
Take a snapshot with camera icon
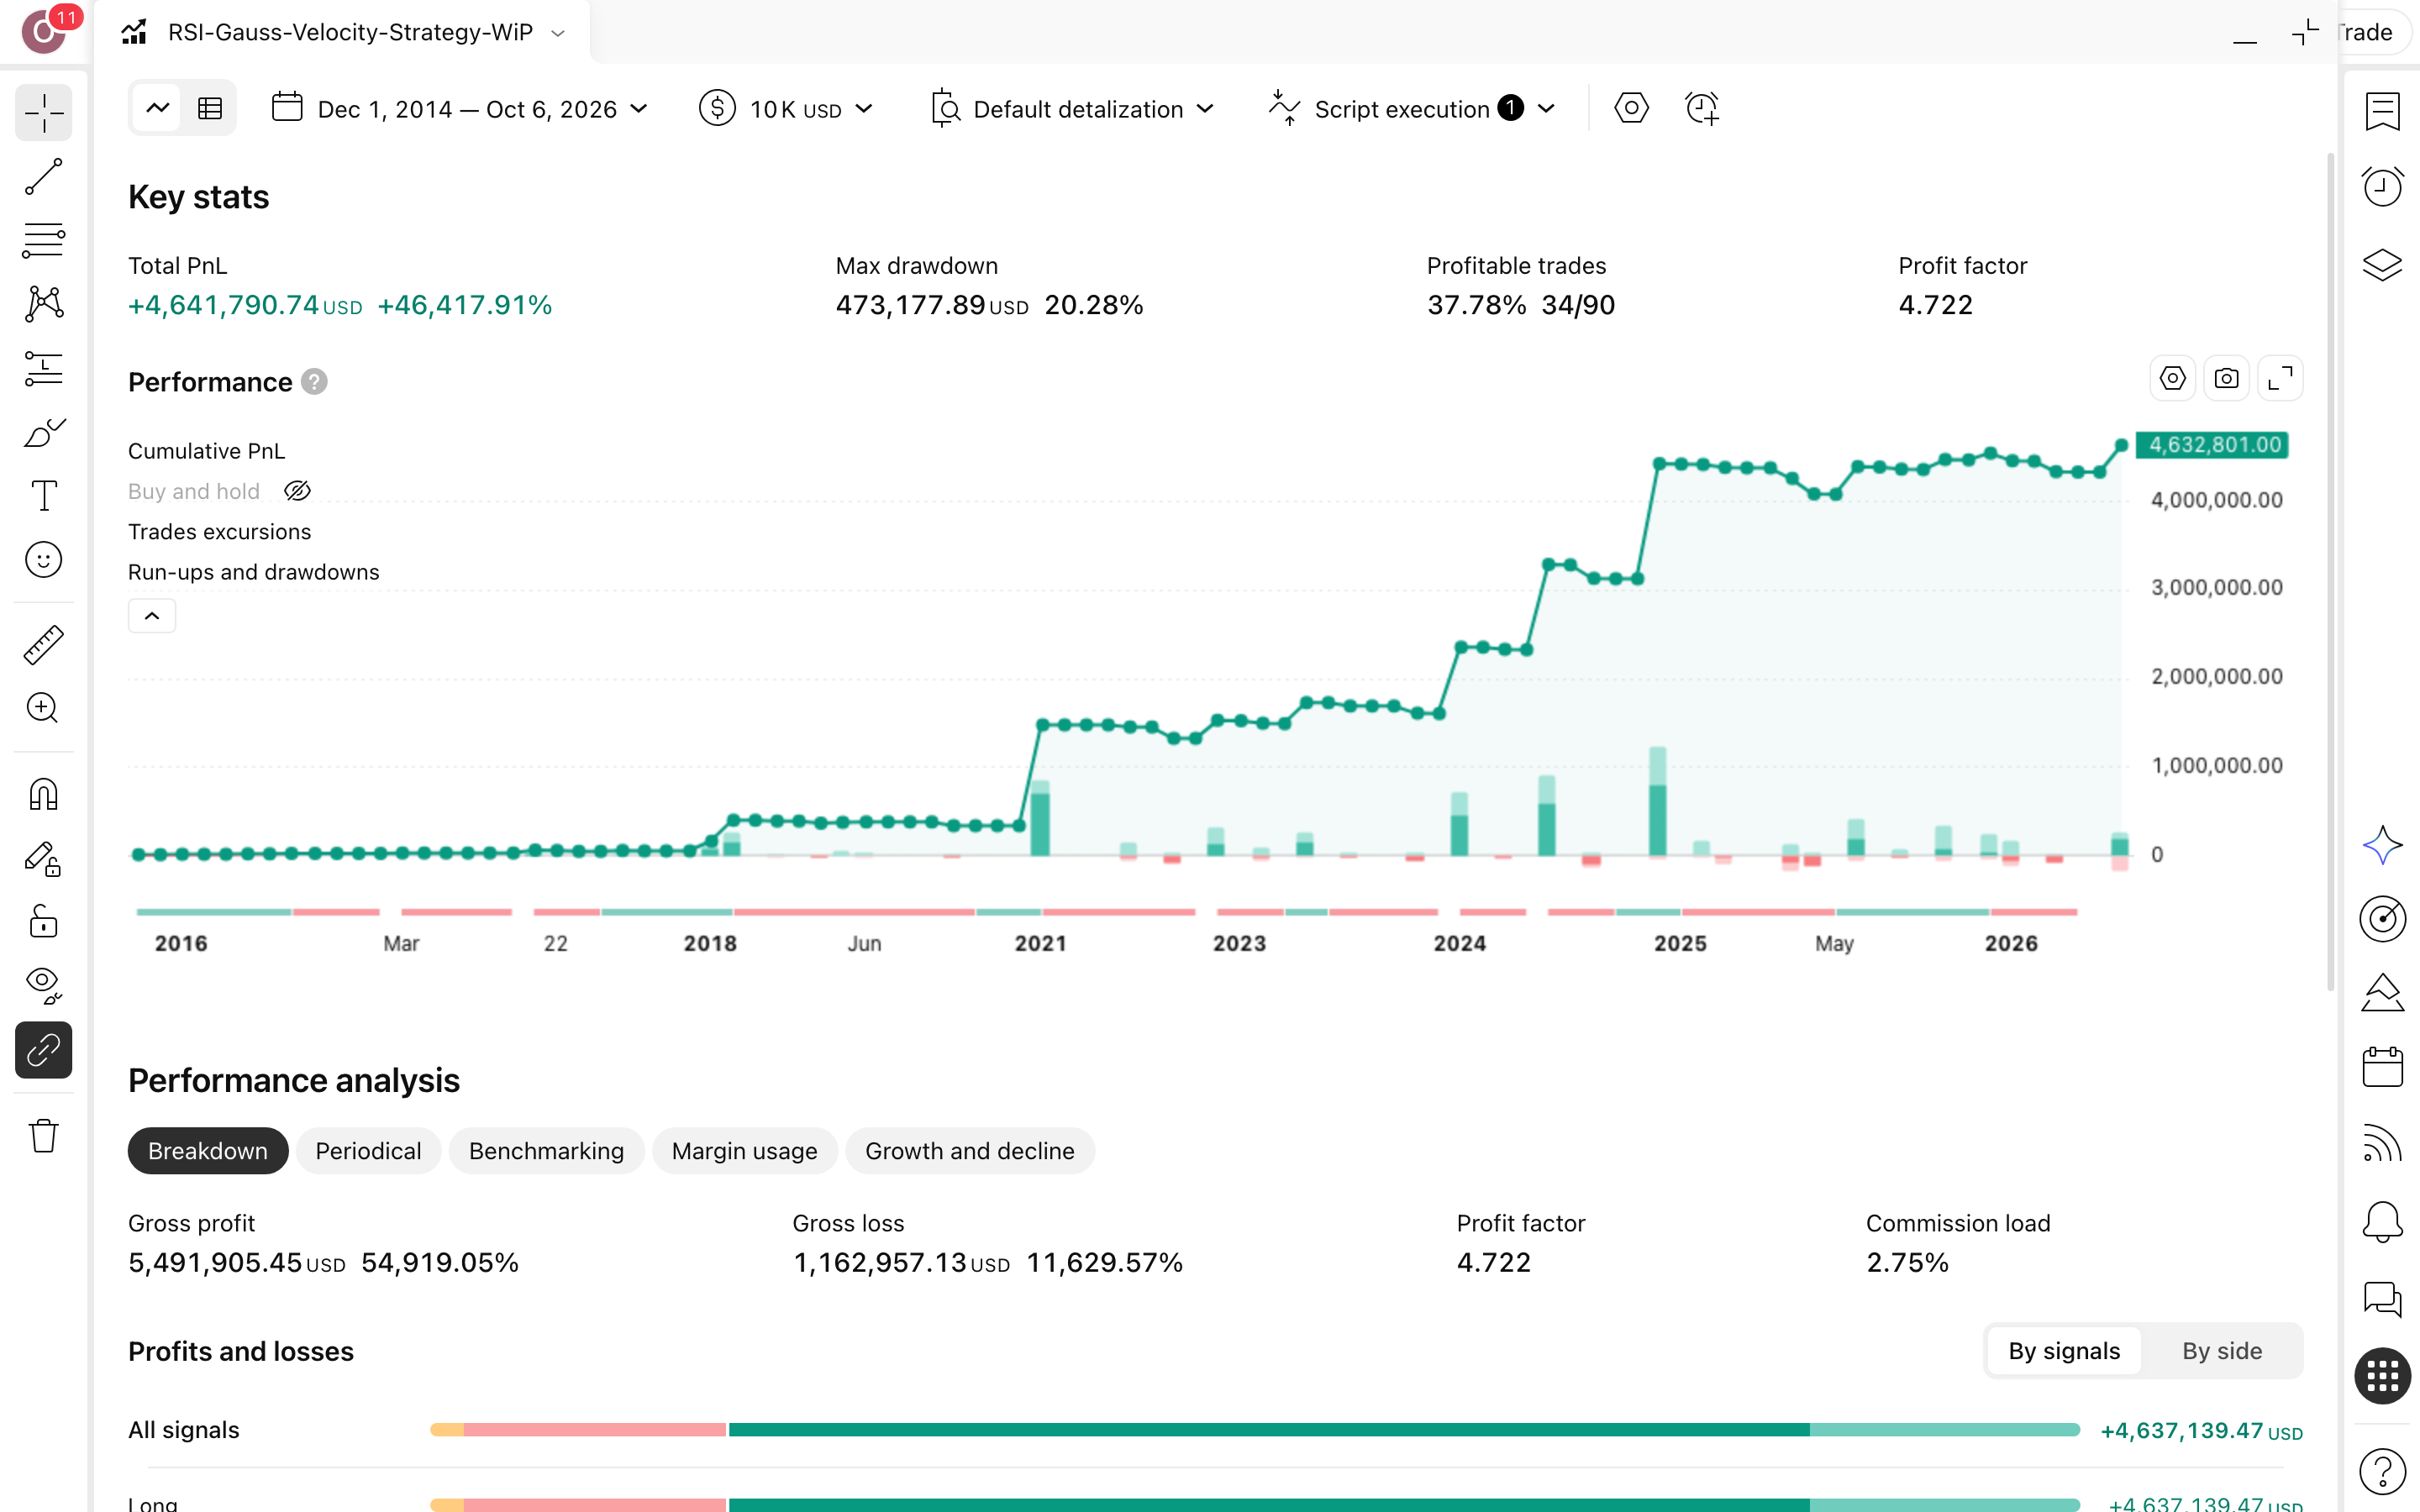[x=2226, y=379]
